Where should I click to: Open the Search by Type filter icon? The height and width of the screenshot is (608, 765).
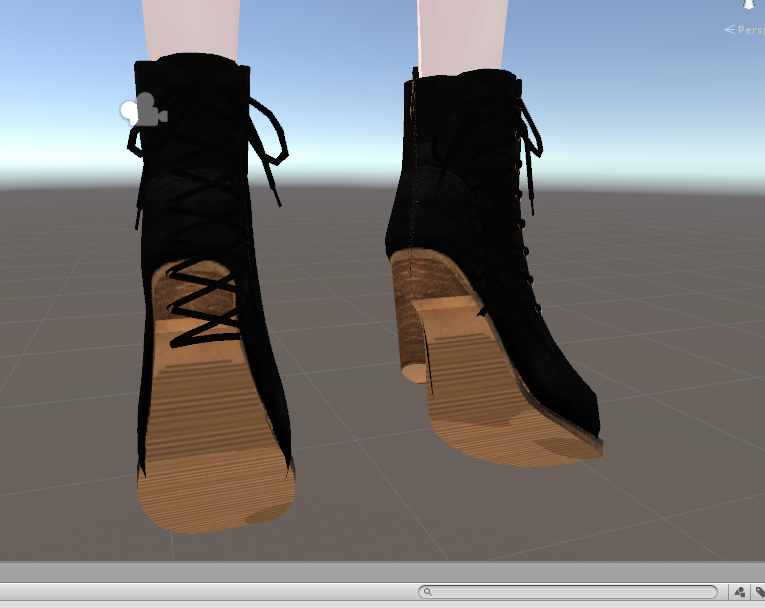click(740, 592)
